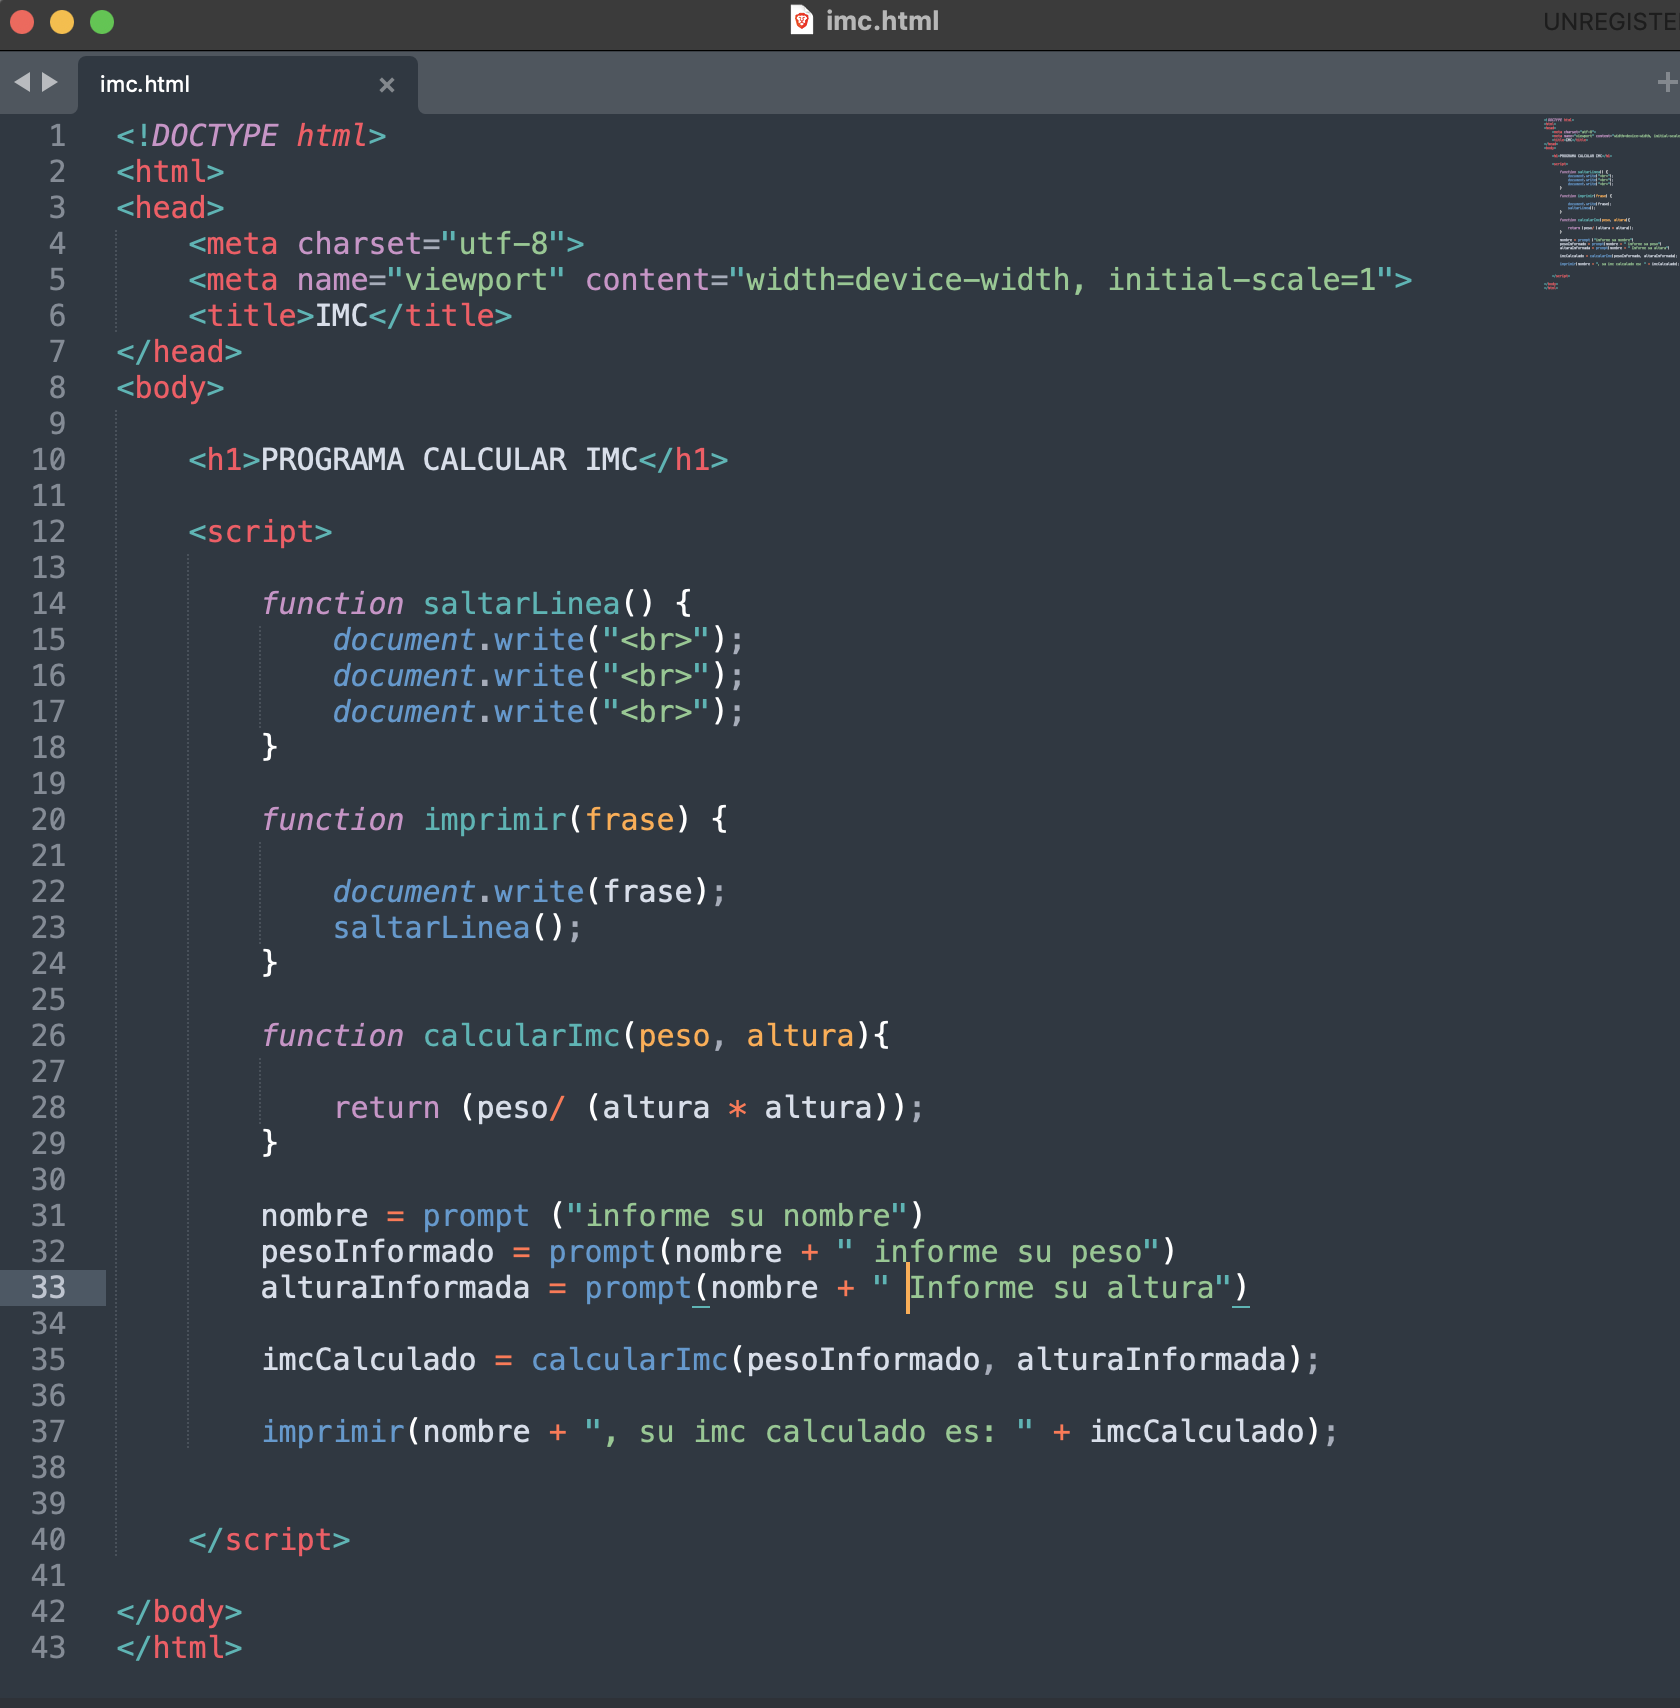This screenshot has height=1708, width=1680.
Task: Click the closing head tag
Action: (179, 352)
